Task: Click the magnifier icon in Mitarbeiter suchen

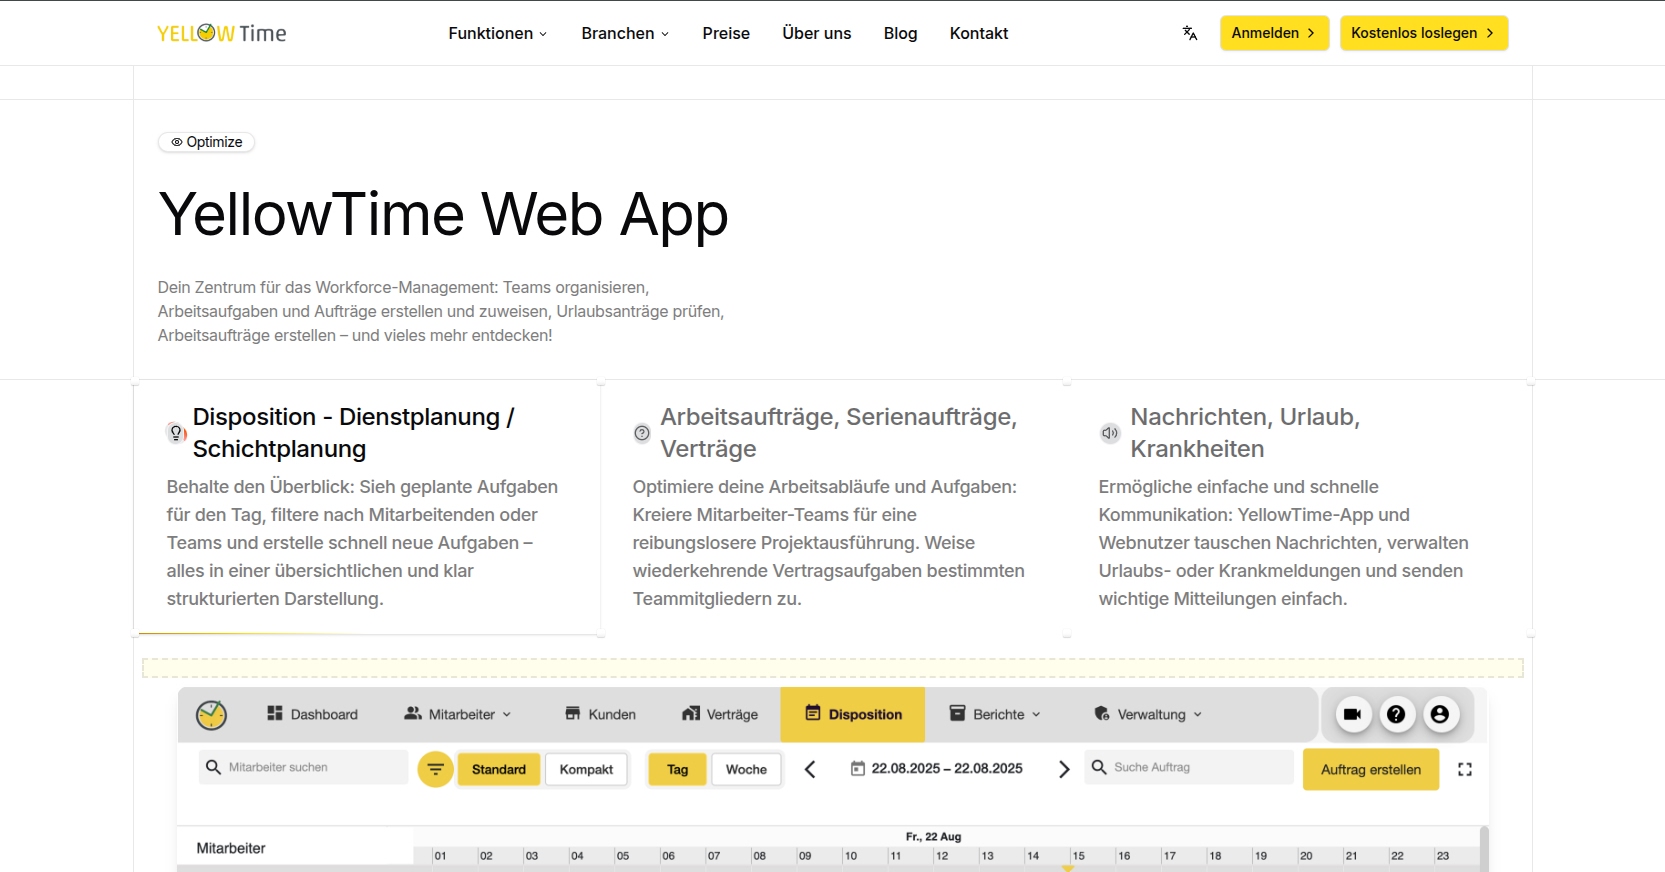Action: tap(213, 767)
